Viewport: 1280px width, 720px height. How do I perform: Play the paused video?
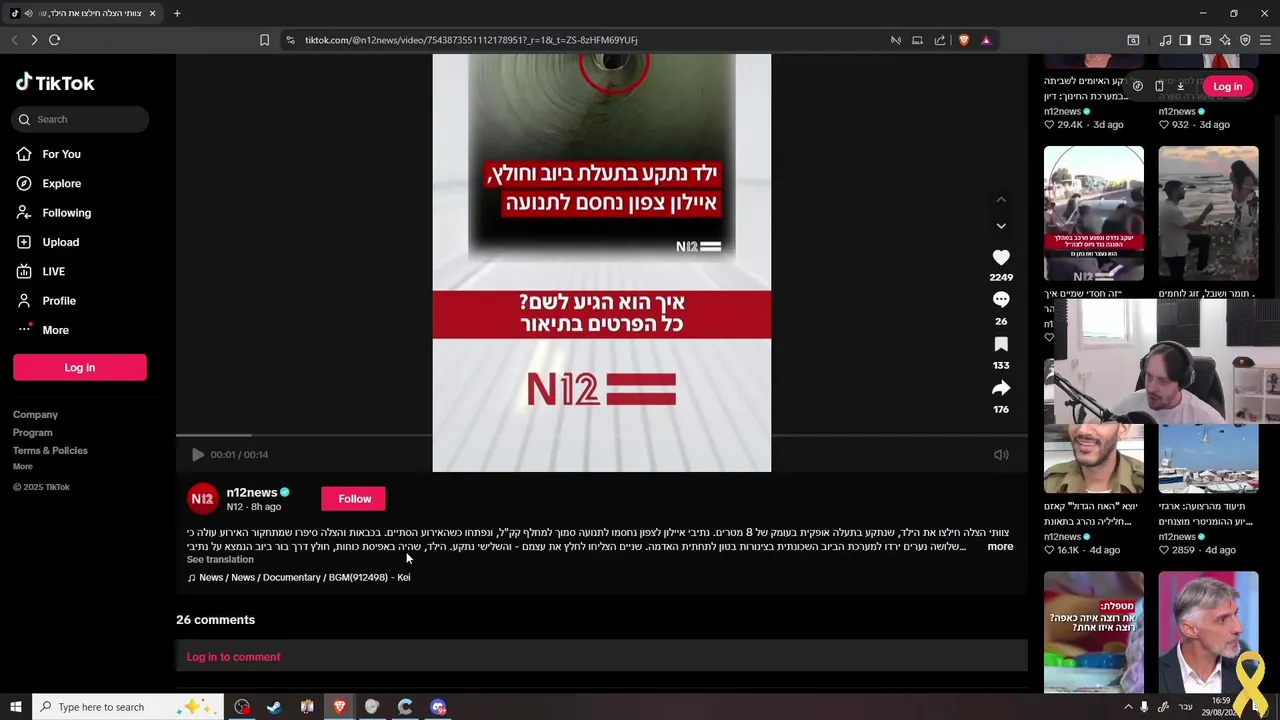pos(198,454)
